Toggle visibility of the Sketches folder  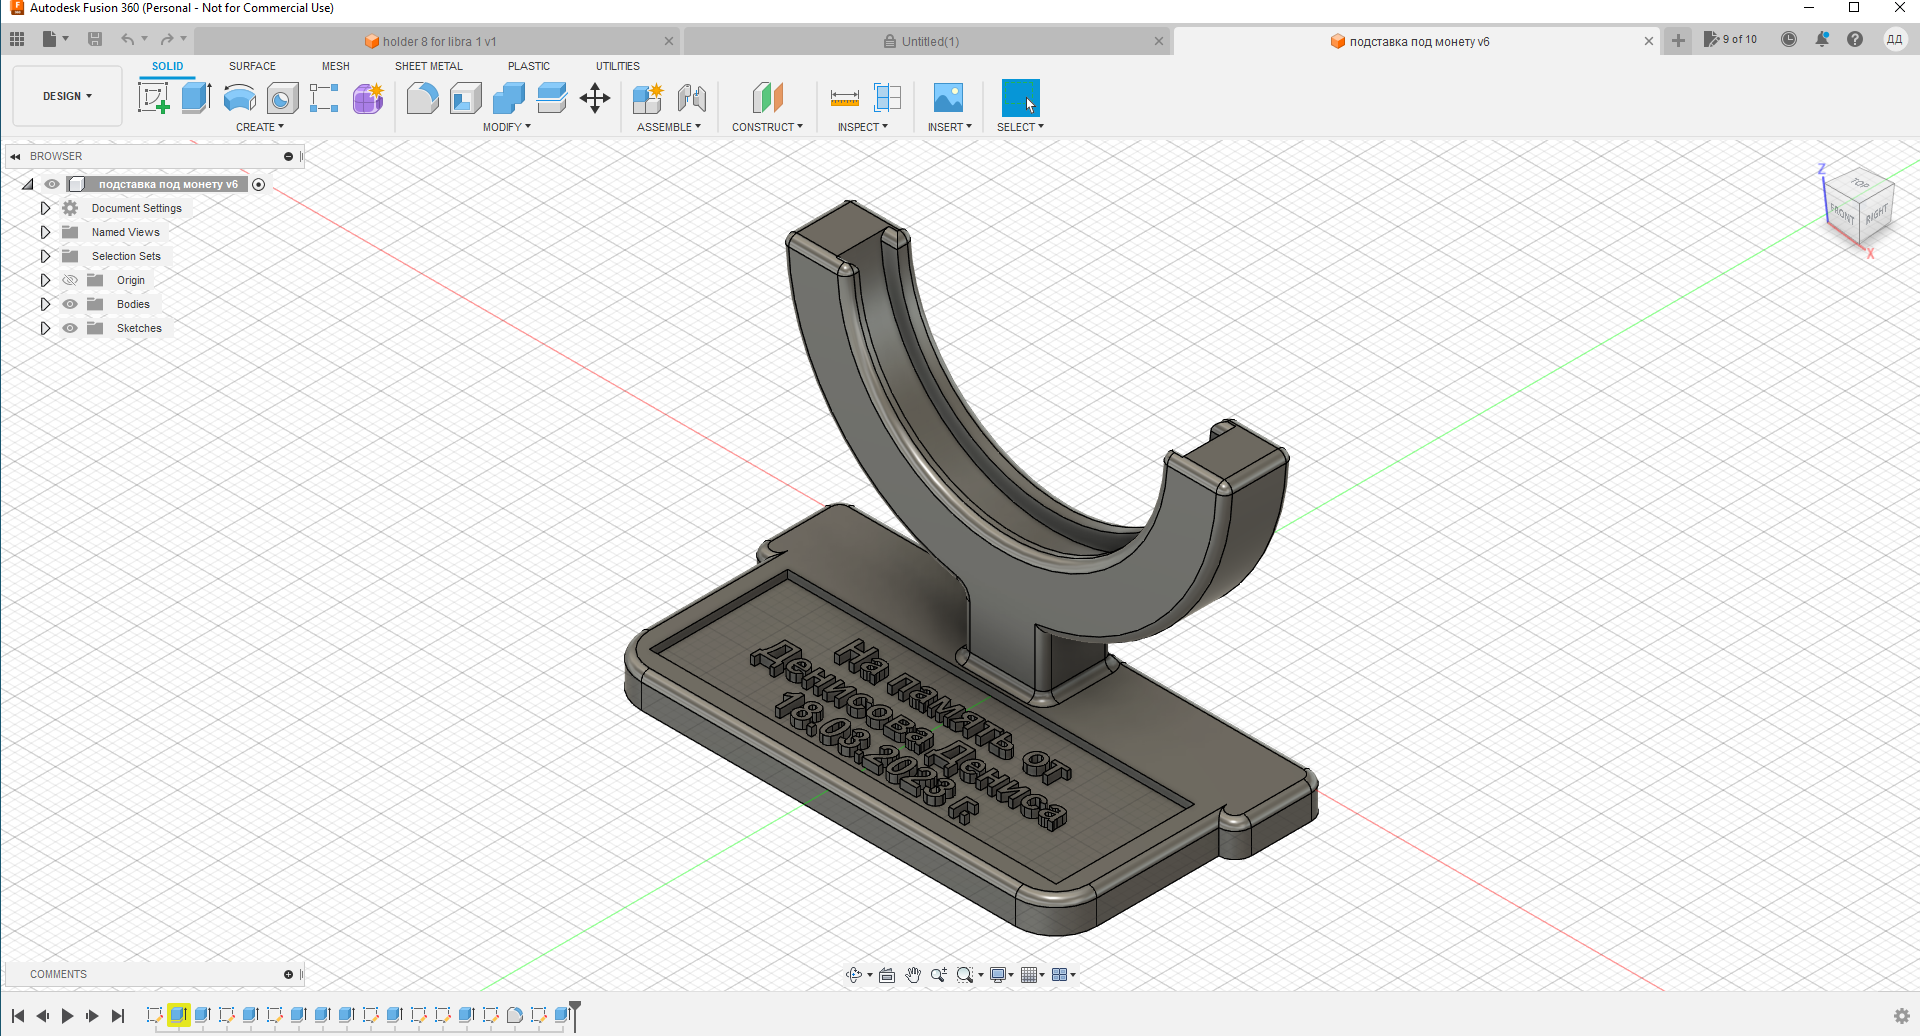[70, 328]
